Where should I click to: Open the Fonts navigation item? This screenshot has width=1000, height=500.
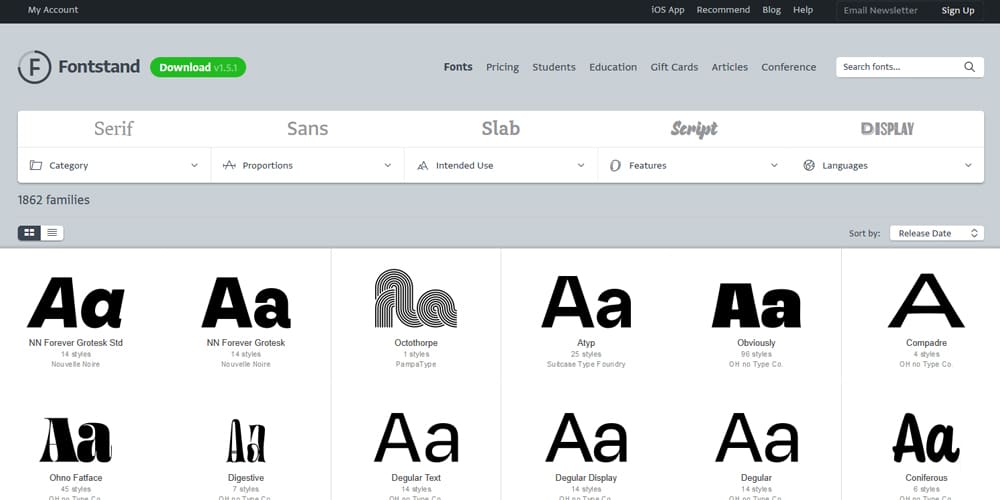click(458, 67)
